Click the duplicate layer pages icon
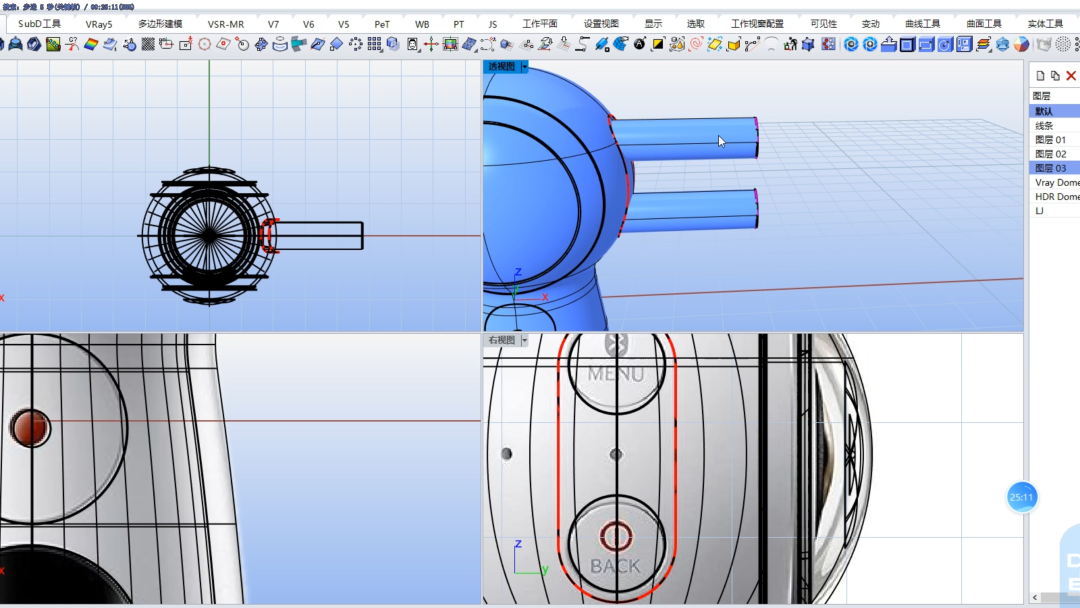Image resolution: width=1080 pixels, height=608 pixels. (1055, 76)
